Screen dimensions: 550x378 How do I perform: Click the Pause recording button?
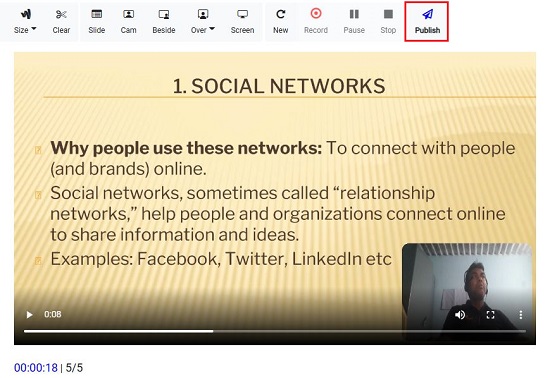click(354, 21)
